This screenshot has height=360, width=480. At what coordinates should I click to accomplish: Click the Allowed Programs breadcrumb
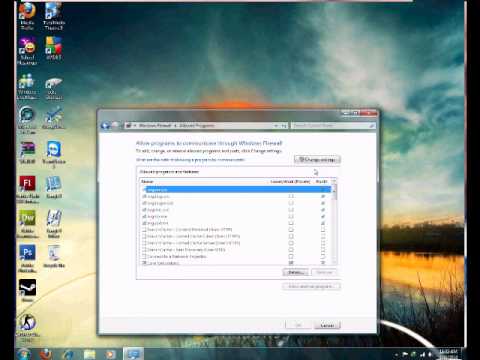click(x=197, y=126)
